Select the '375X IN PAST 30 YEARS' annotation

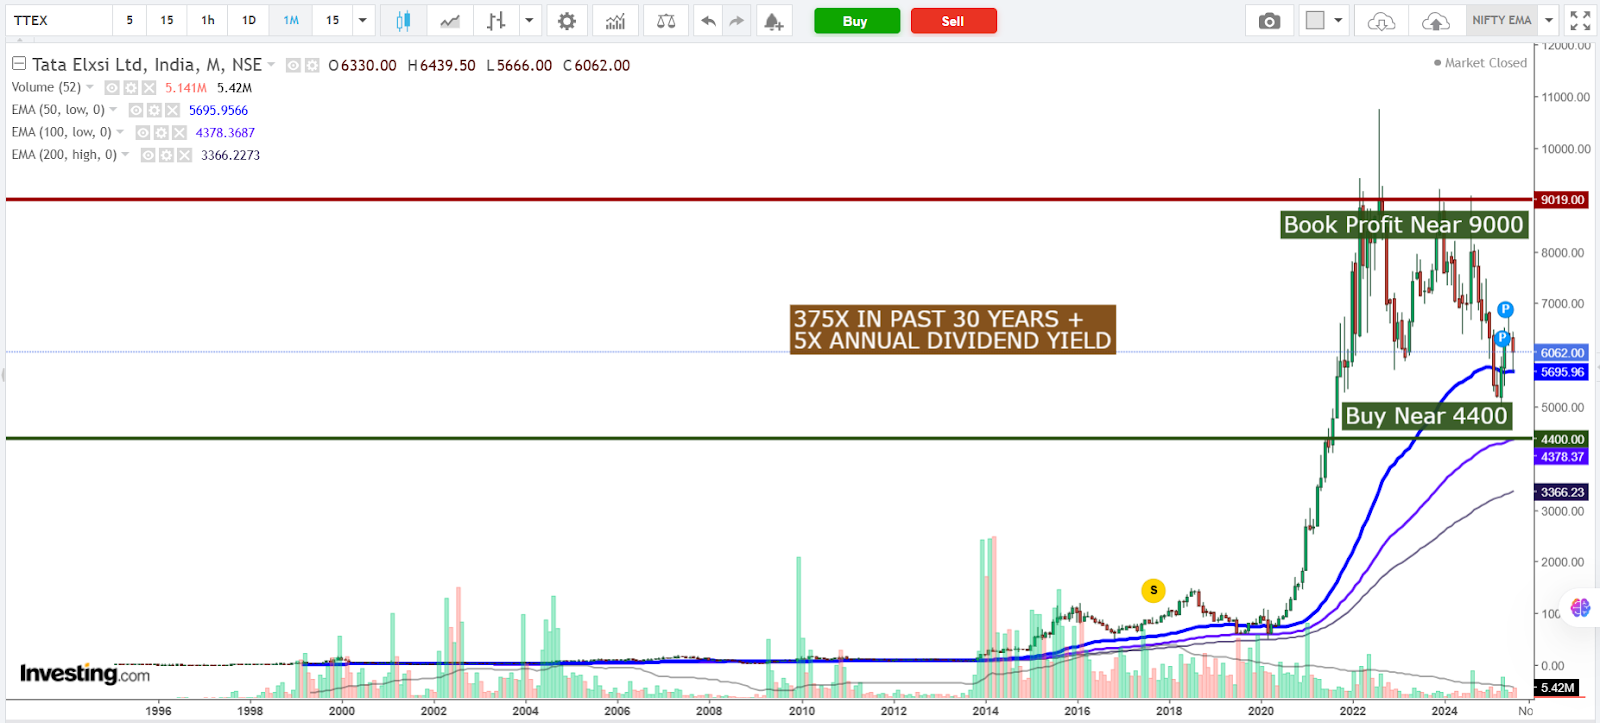953,330
